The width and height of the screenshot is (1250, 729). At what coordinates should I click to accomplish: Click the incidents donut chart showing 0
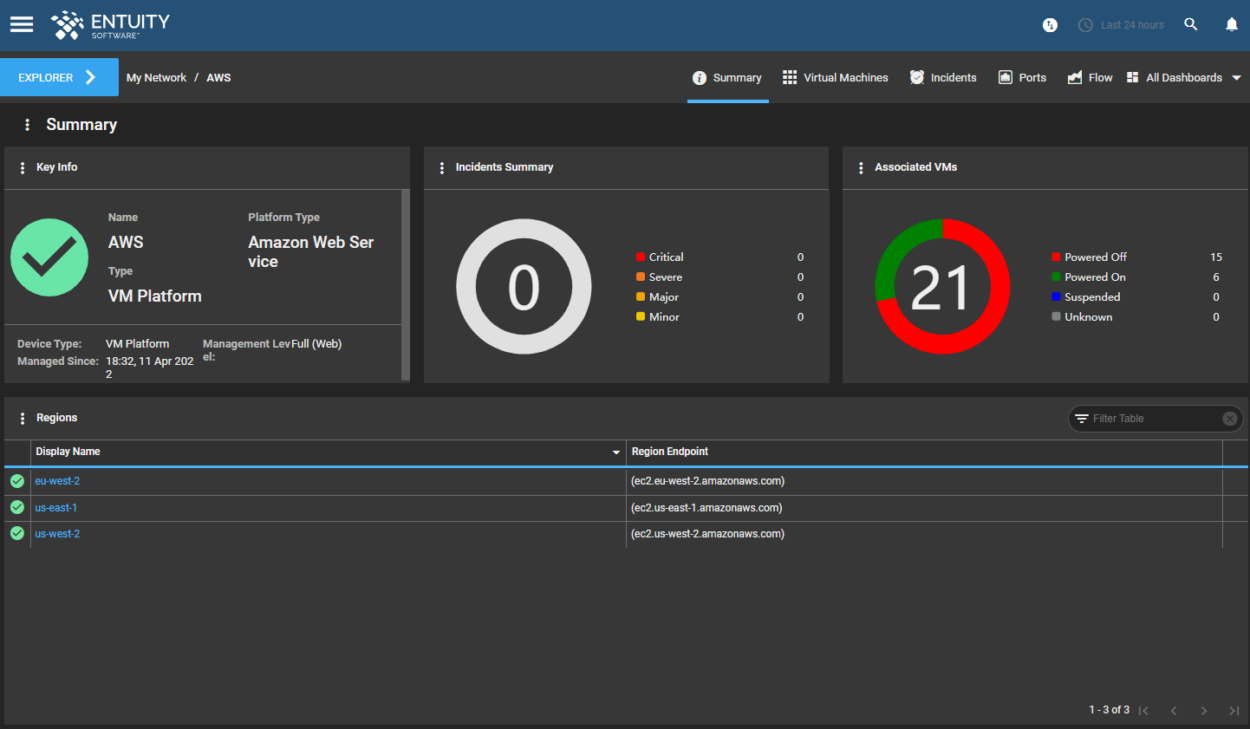524,286
